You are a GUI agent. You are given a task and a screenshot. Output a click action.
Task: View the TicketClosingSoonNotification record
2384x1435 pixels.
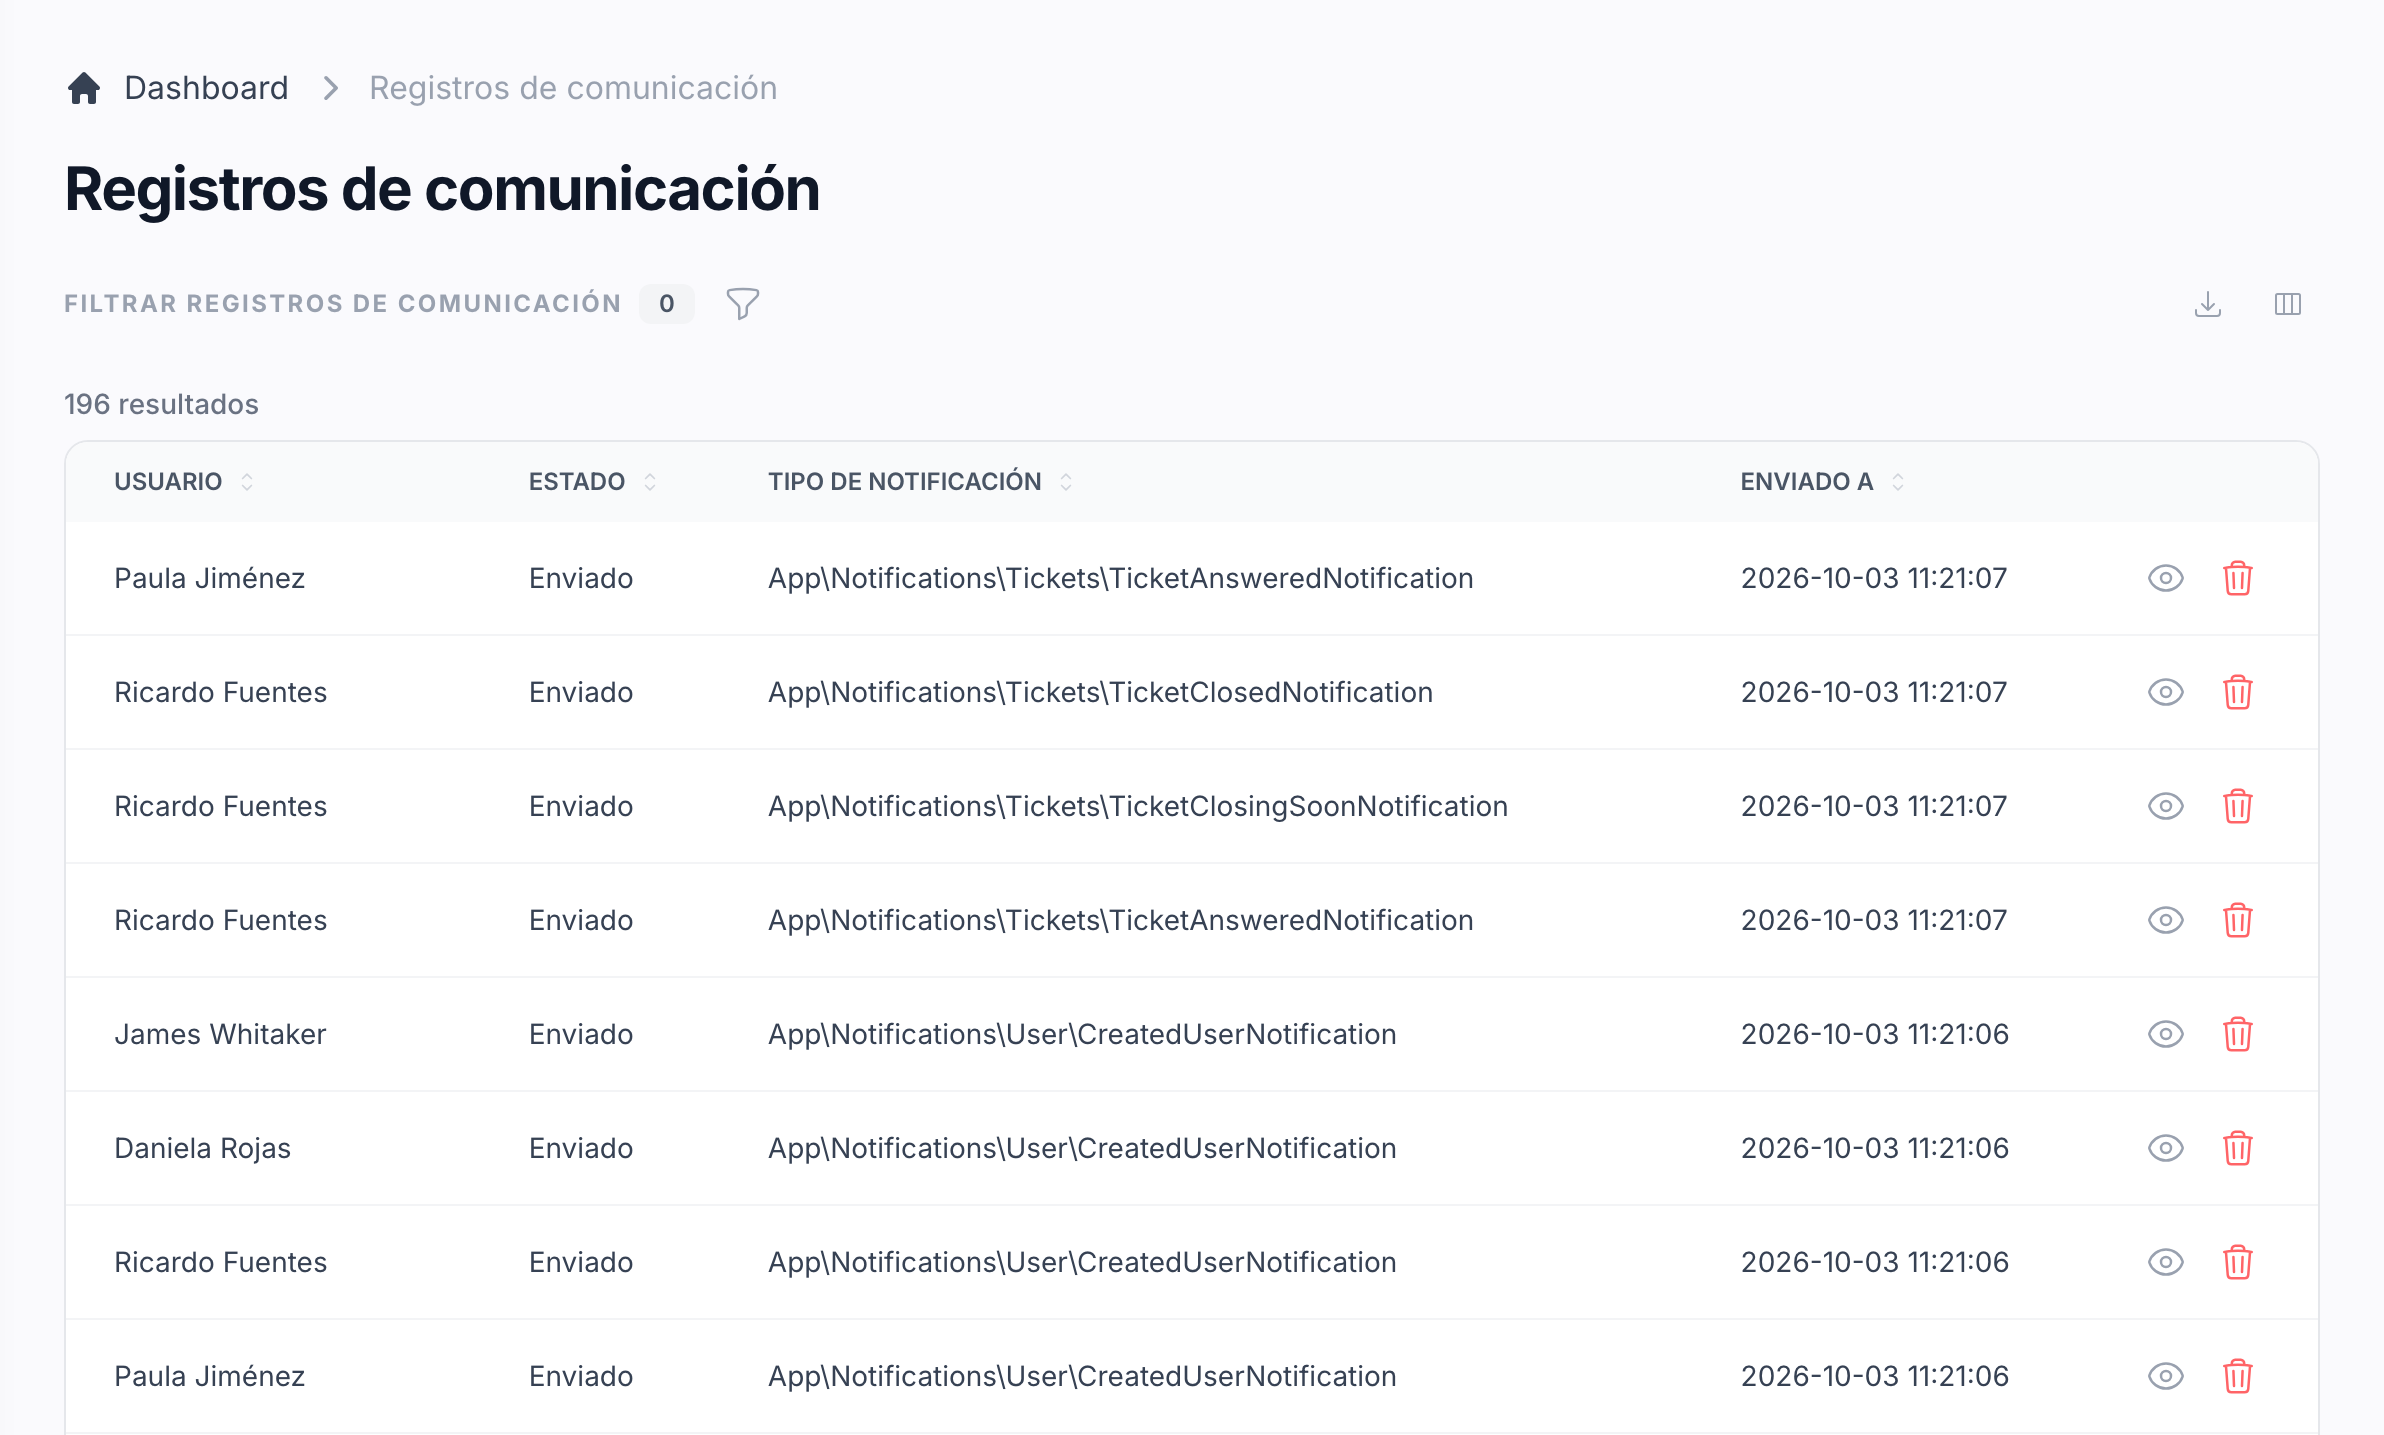tap(2166, 806)
